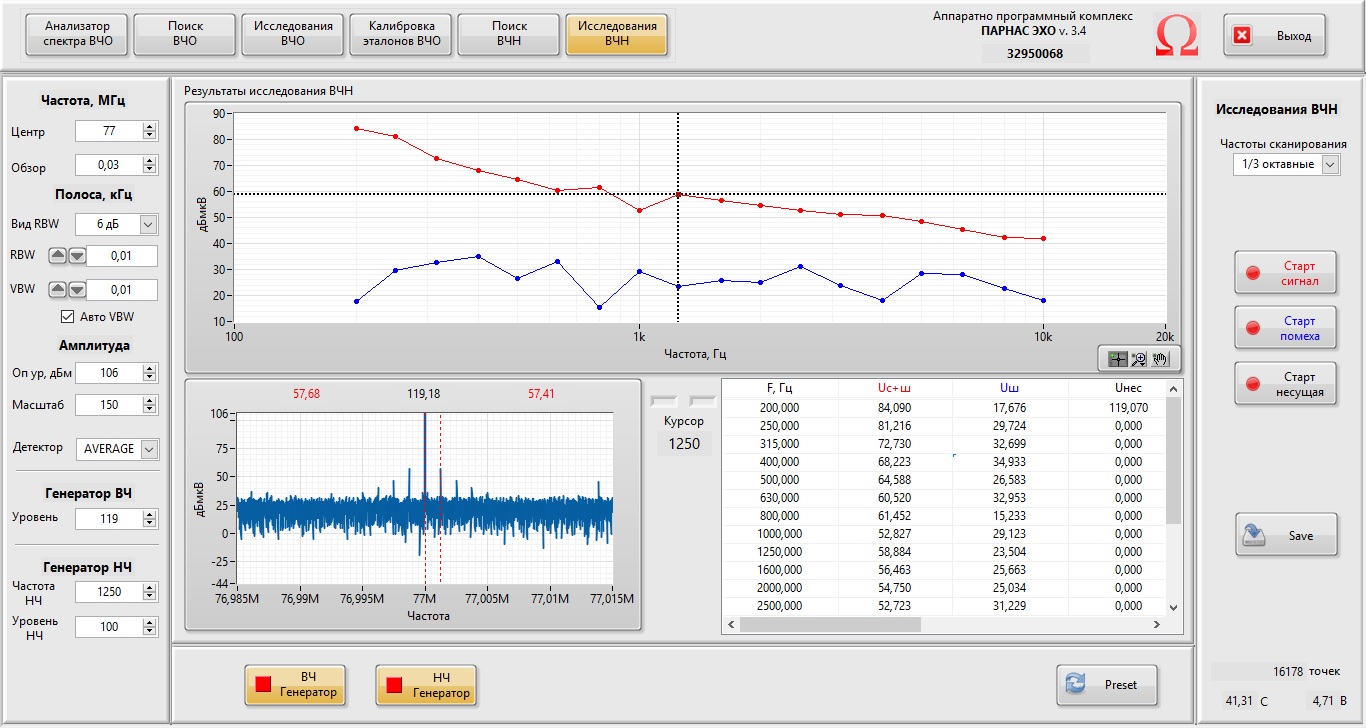Image resolution: width=1366 pixels, height=728 pixels.
Task: Select the crosshair cursor tool in graph palette
Action: pyautogui.click(x=1118, y=358)
